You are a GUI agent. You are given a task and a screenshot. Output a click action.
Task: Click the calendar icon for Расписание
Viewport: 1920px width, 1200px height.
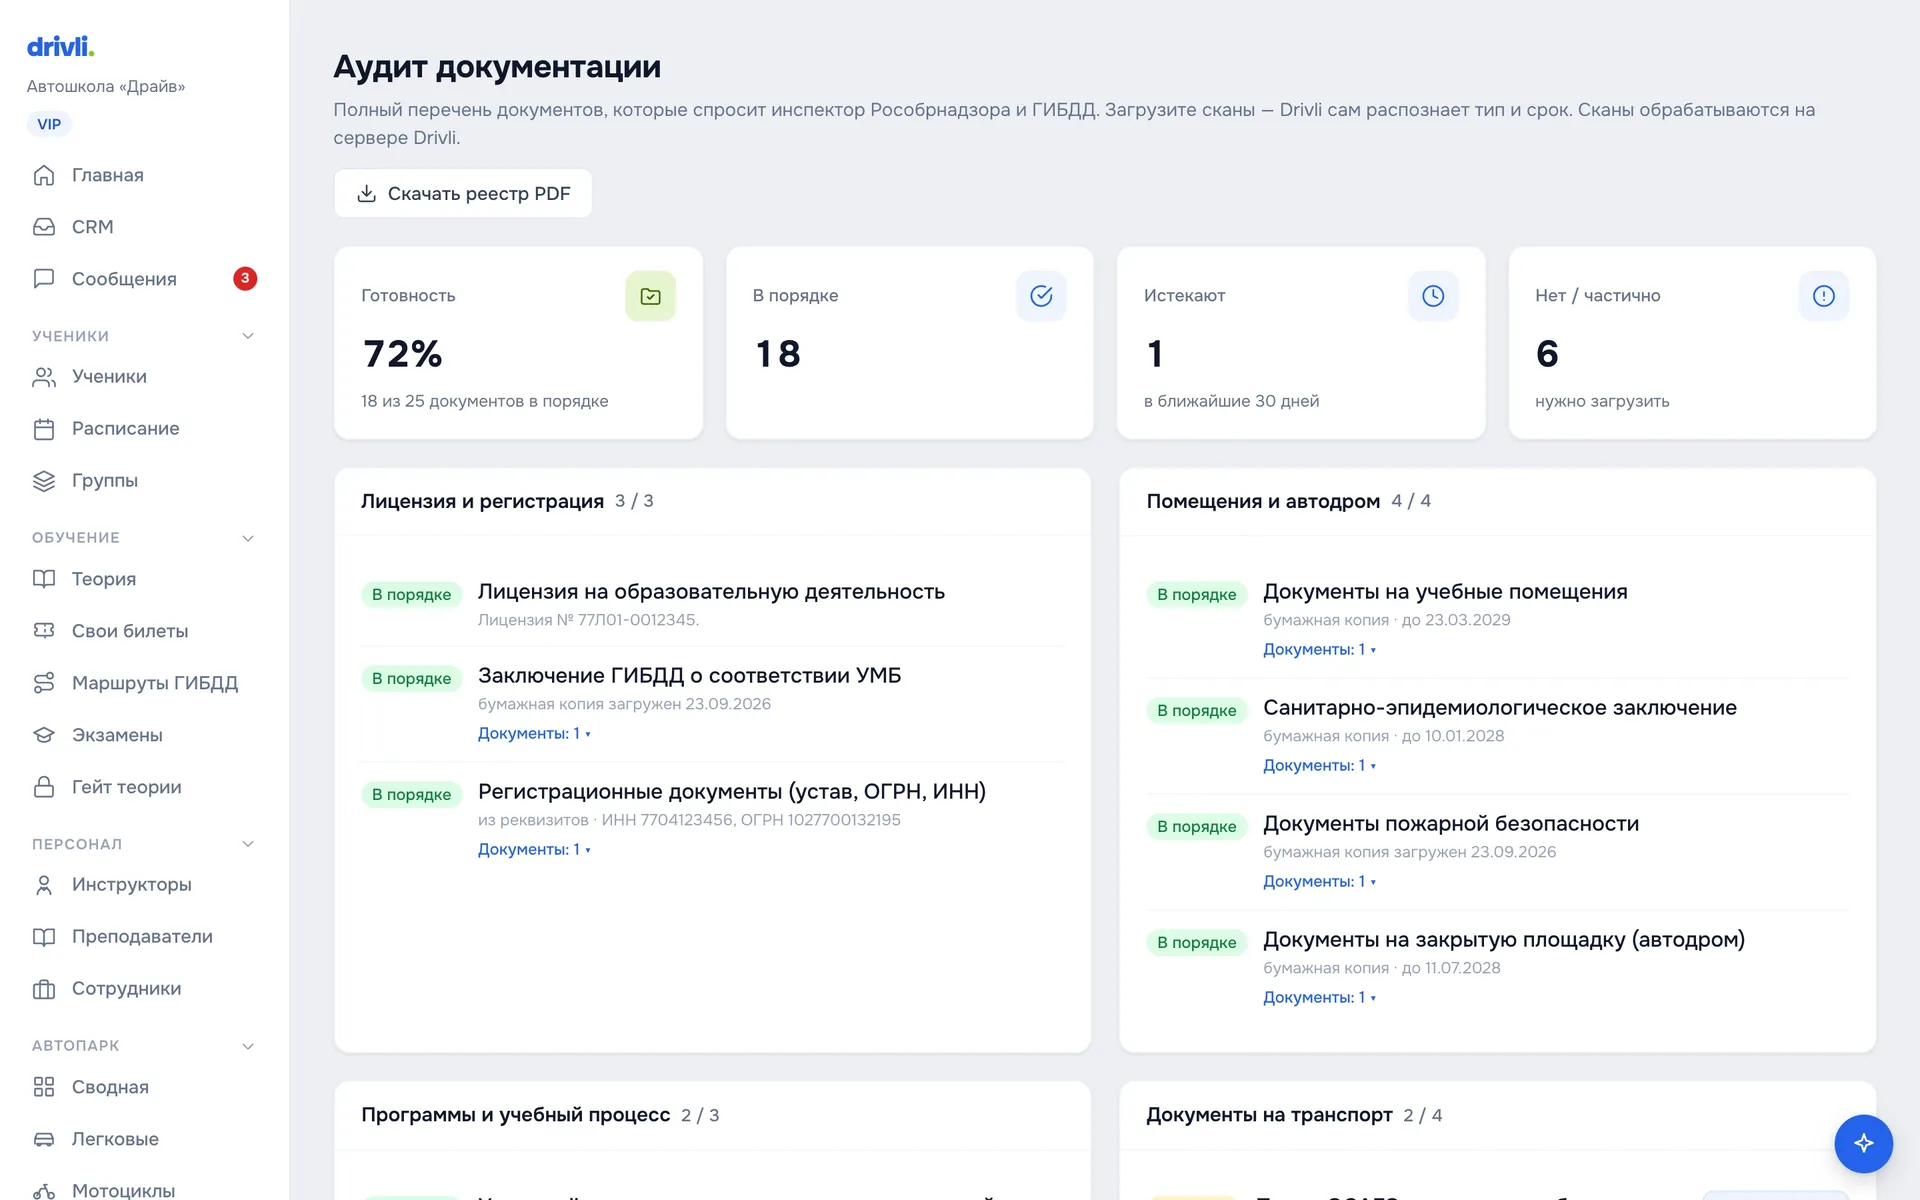[x=44, y=429]
